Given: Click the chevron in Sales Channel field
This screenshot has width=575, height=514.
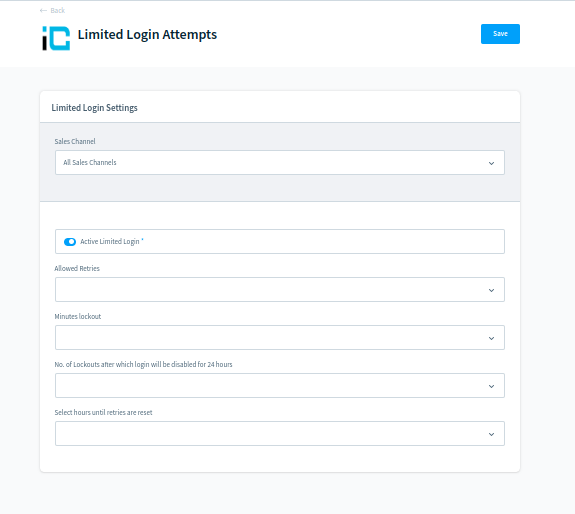Looking at the screenshot, I should tap(491, 163).
